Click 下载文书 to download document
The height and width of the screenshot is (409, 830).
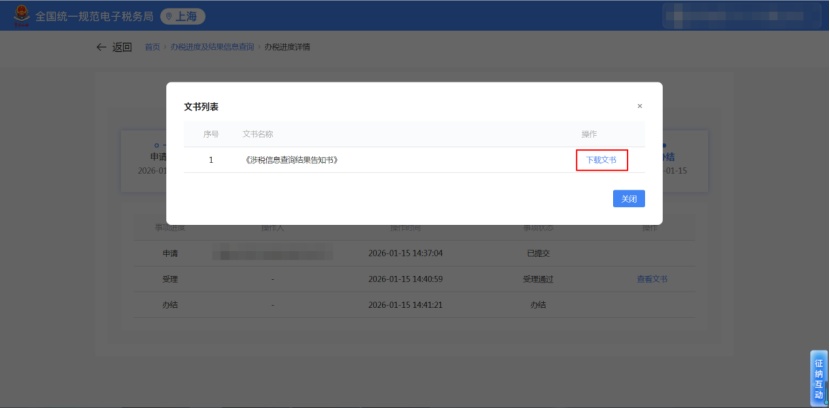(601, 160)
